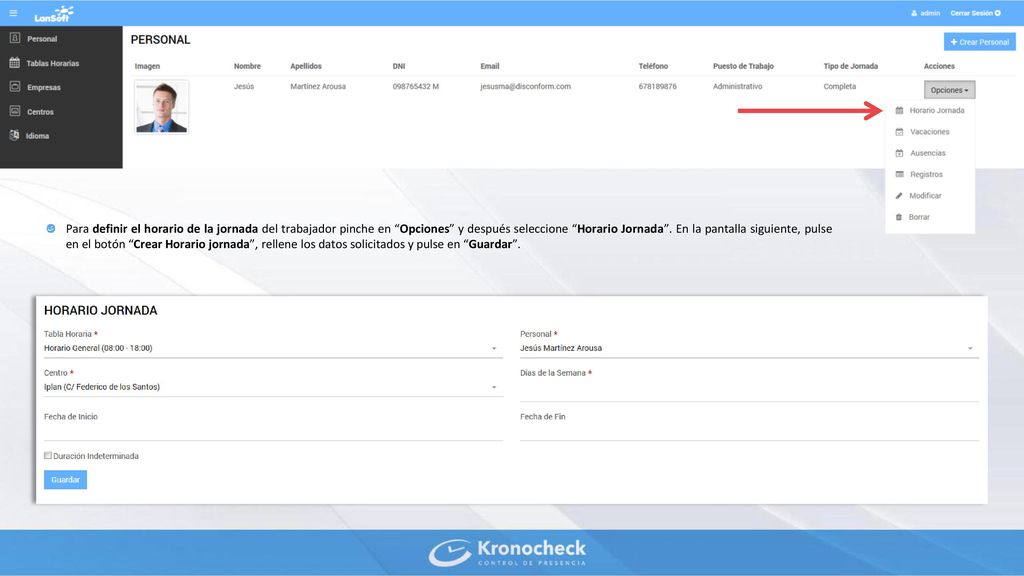Screen dimensions: 1024x576
Task: Select the Centros sidebar icon
Action: (15, 111)
